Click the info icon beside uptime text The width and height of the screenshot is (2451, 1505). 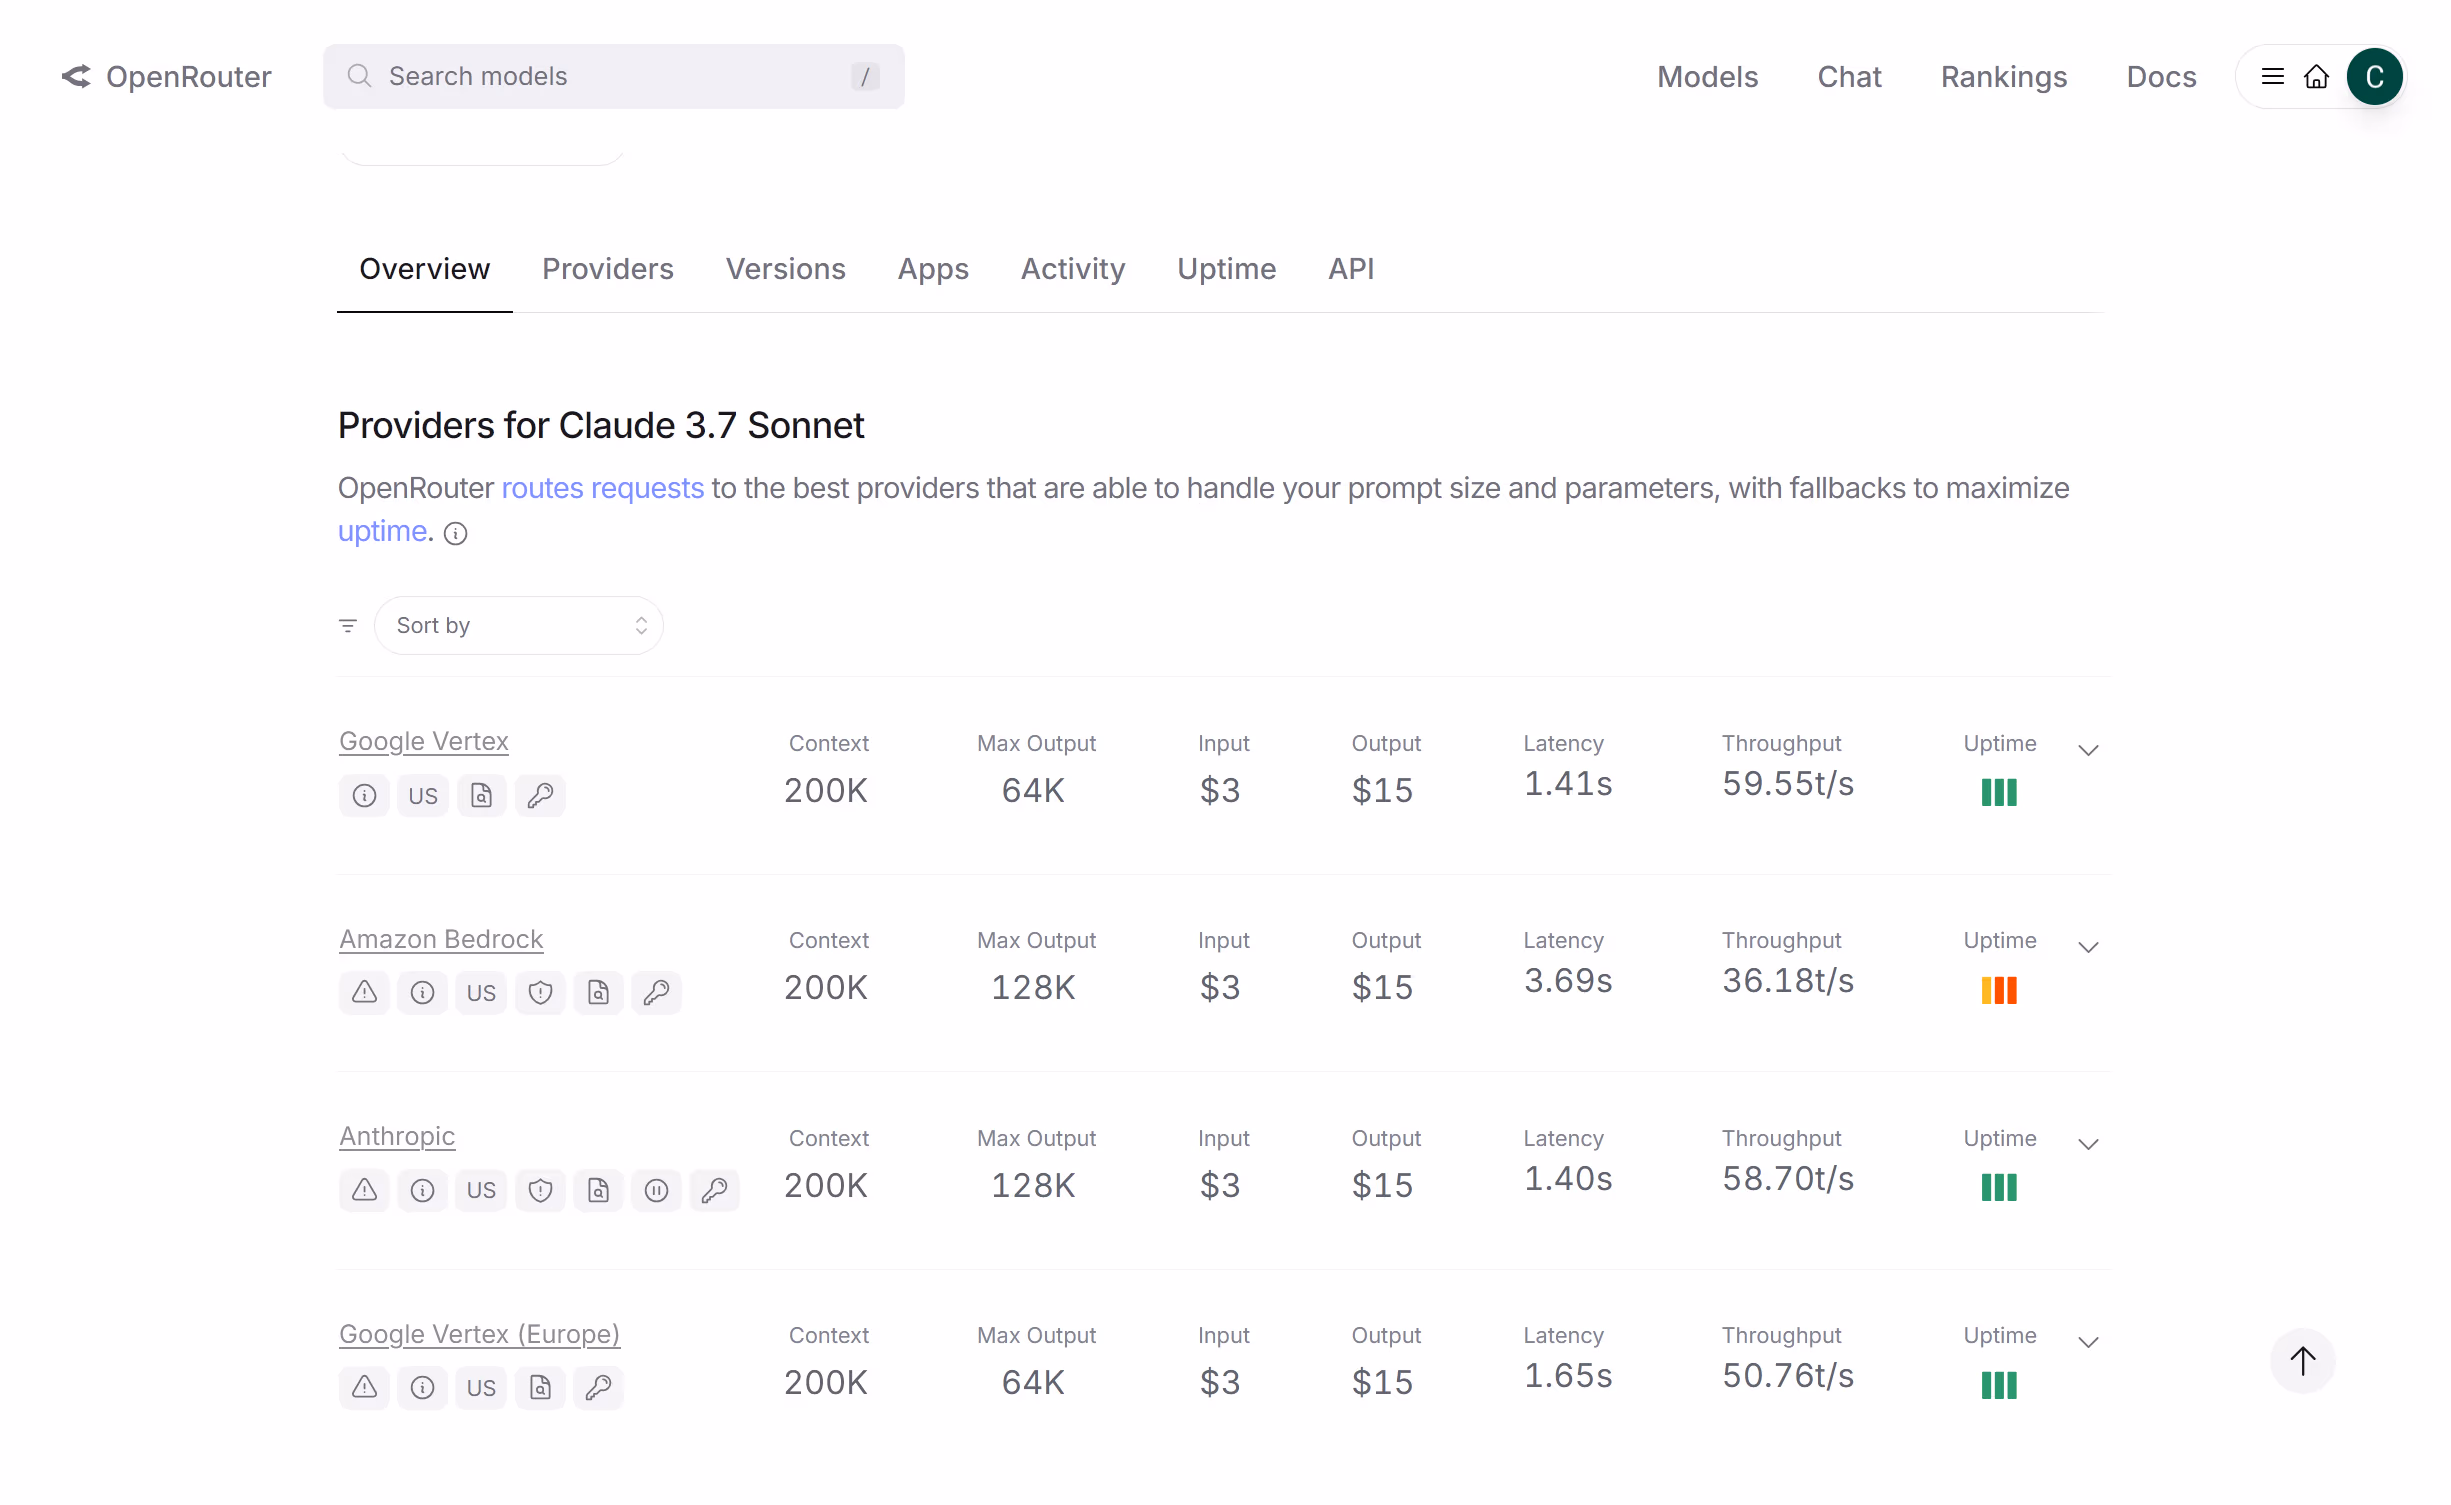tap(456, 533)
